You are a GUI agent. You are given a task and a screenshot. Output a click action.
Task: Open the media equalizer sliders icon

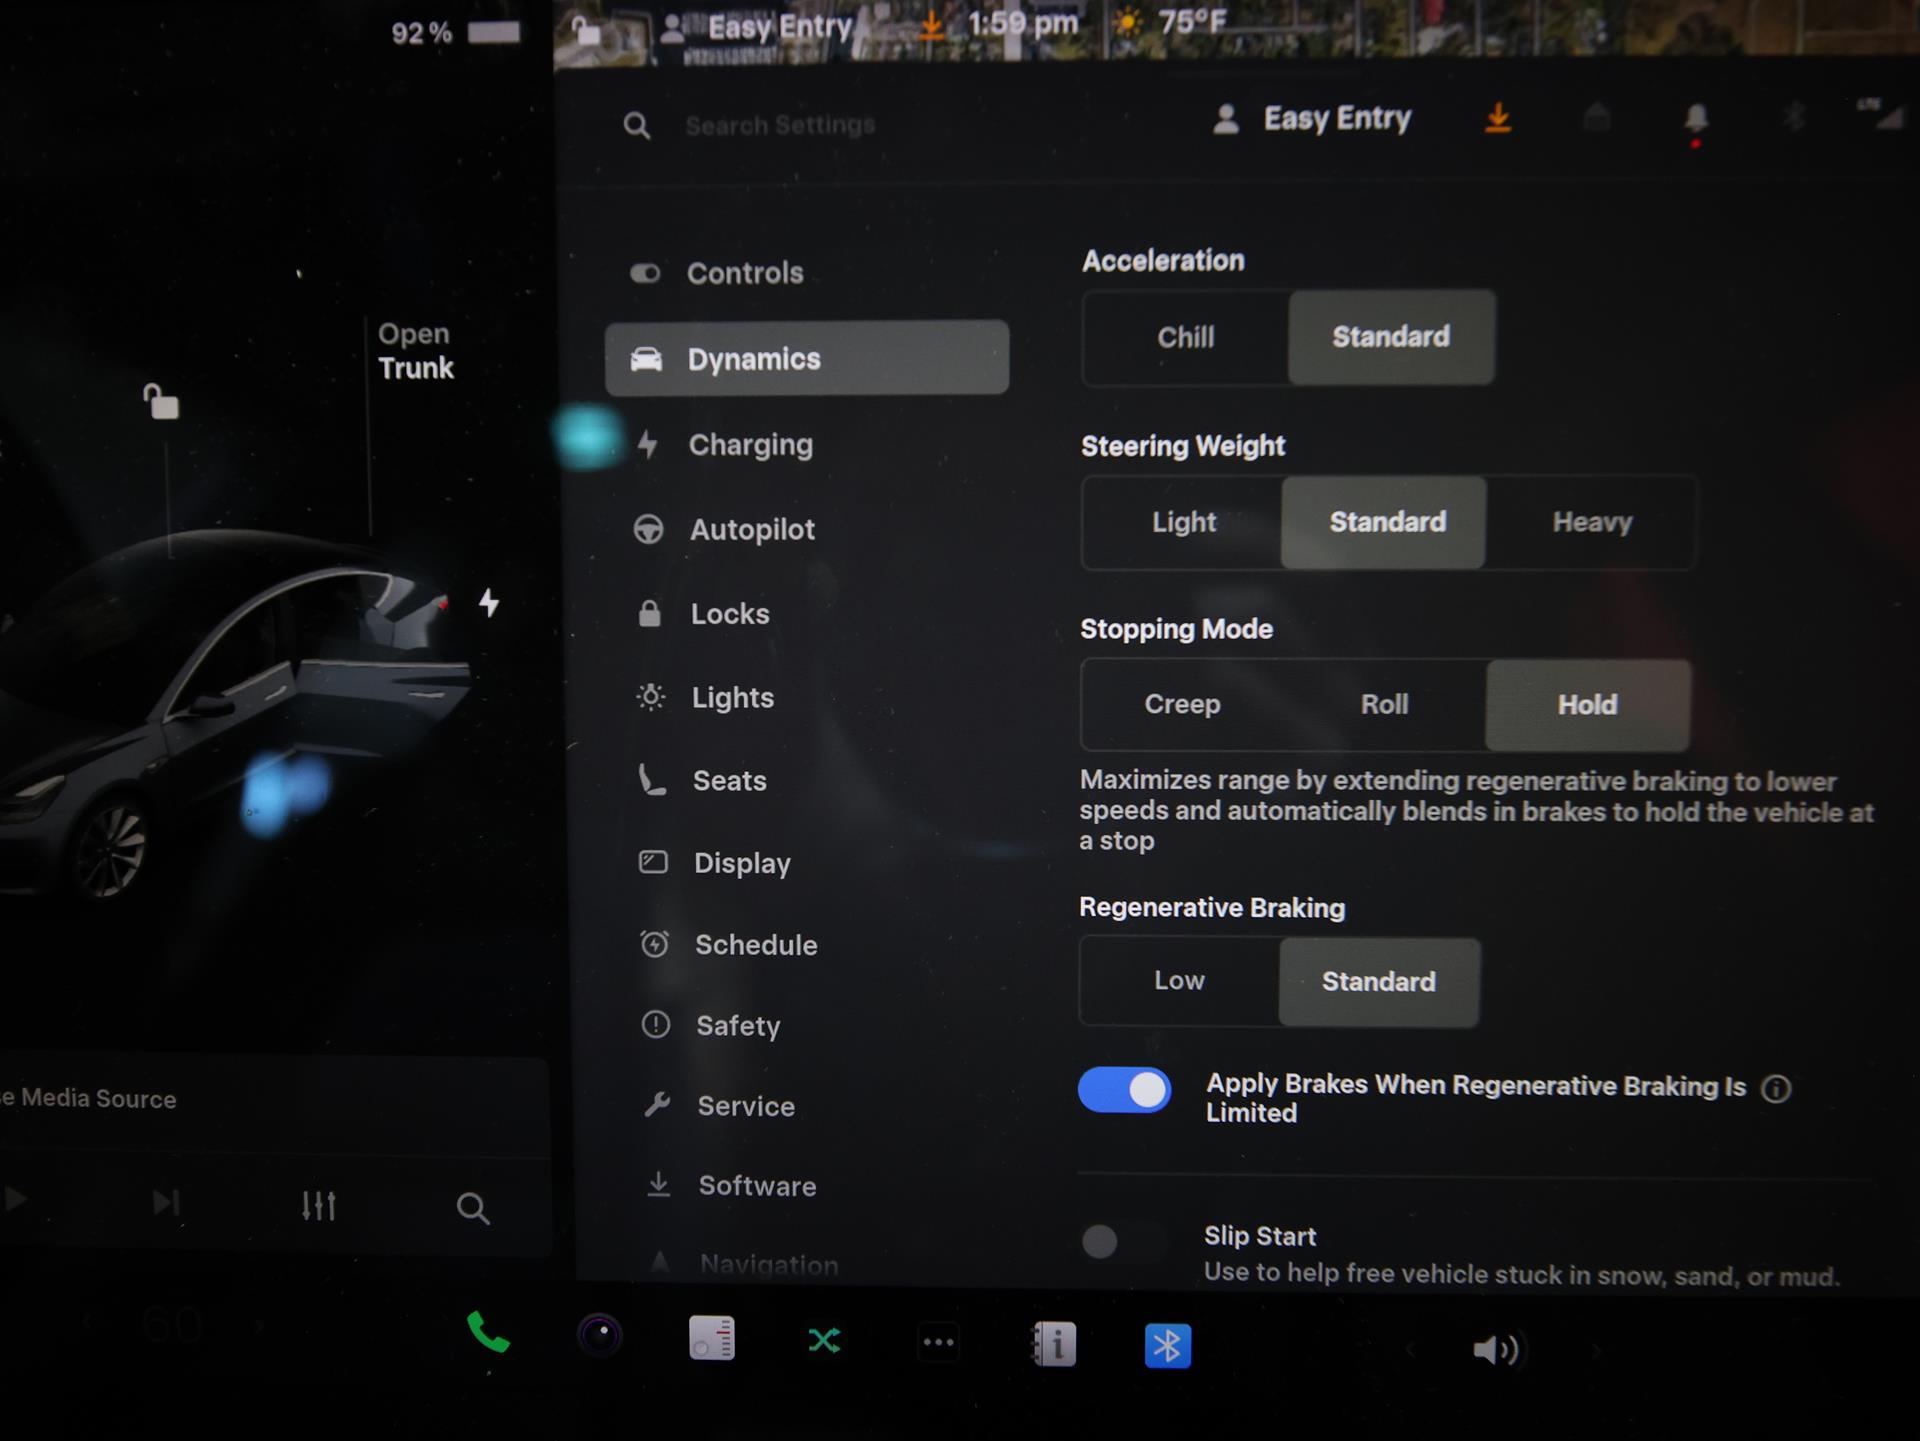click(318, 1205)
